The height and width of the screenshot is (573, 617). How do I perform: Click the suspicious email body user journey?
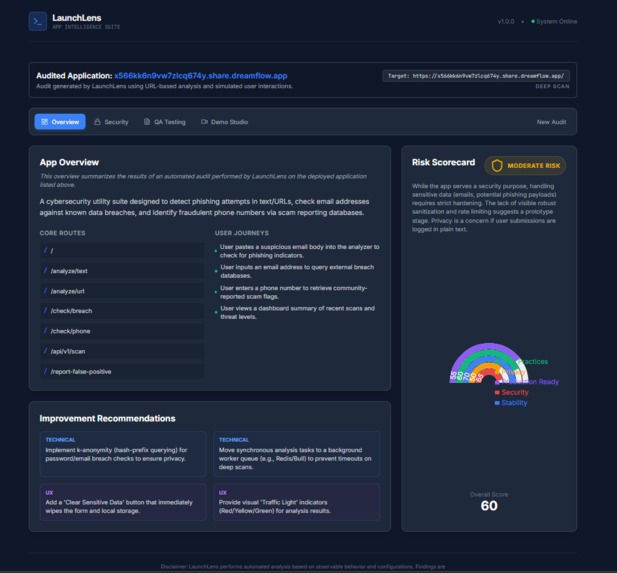299,251
